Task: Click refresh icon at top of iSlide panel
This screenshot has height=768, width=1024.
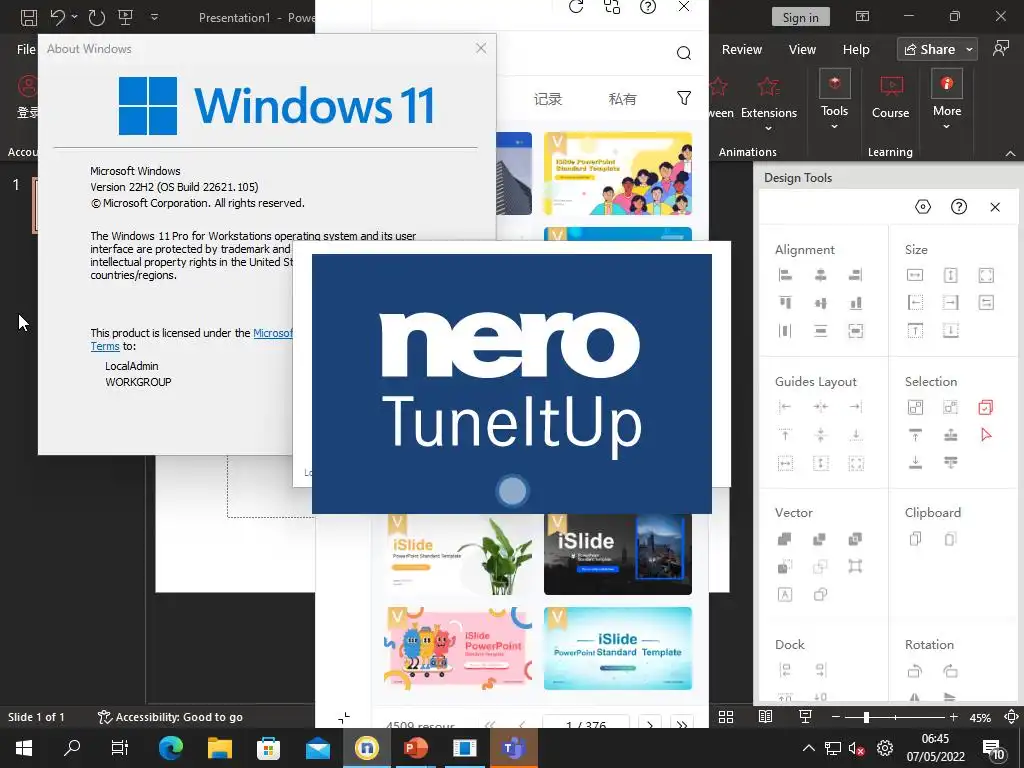Action: (x=576, y=7)
